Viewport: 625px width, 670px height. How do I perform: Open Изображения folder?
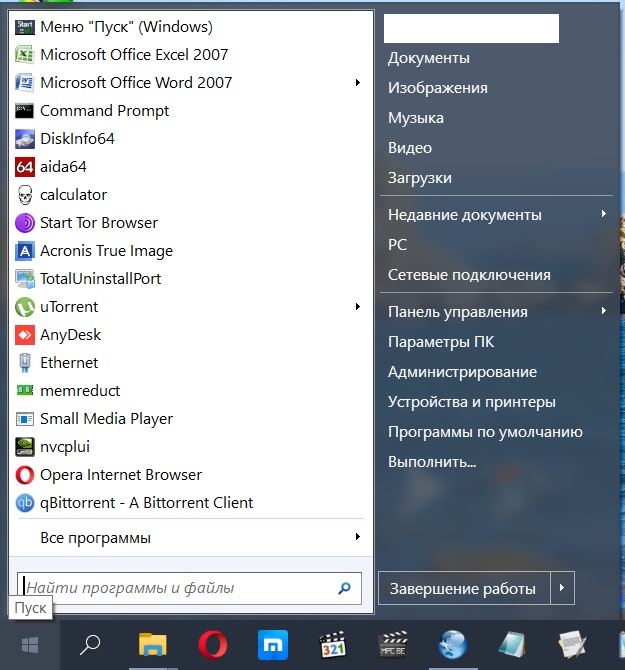tap(438, 88)
